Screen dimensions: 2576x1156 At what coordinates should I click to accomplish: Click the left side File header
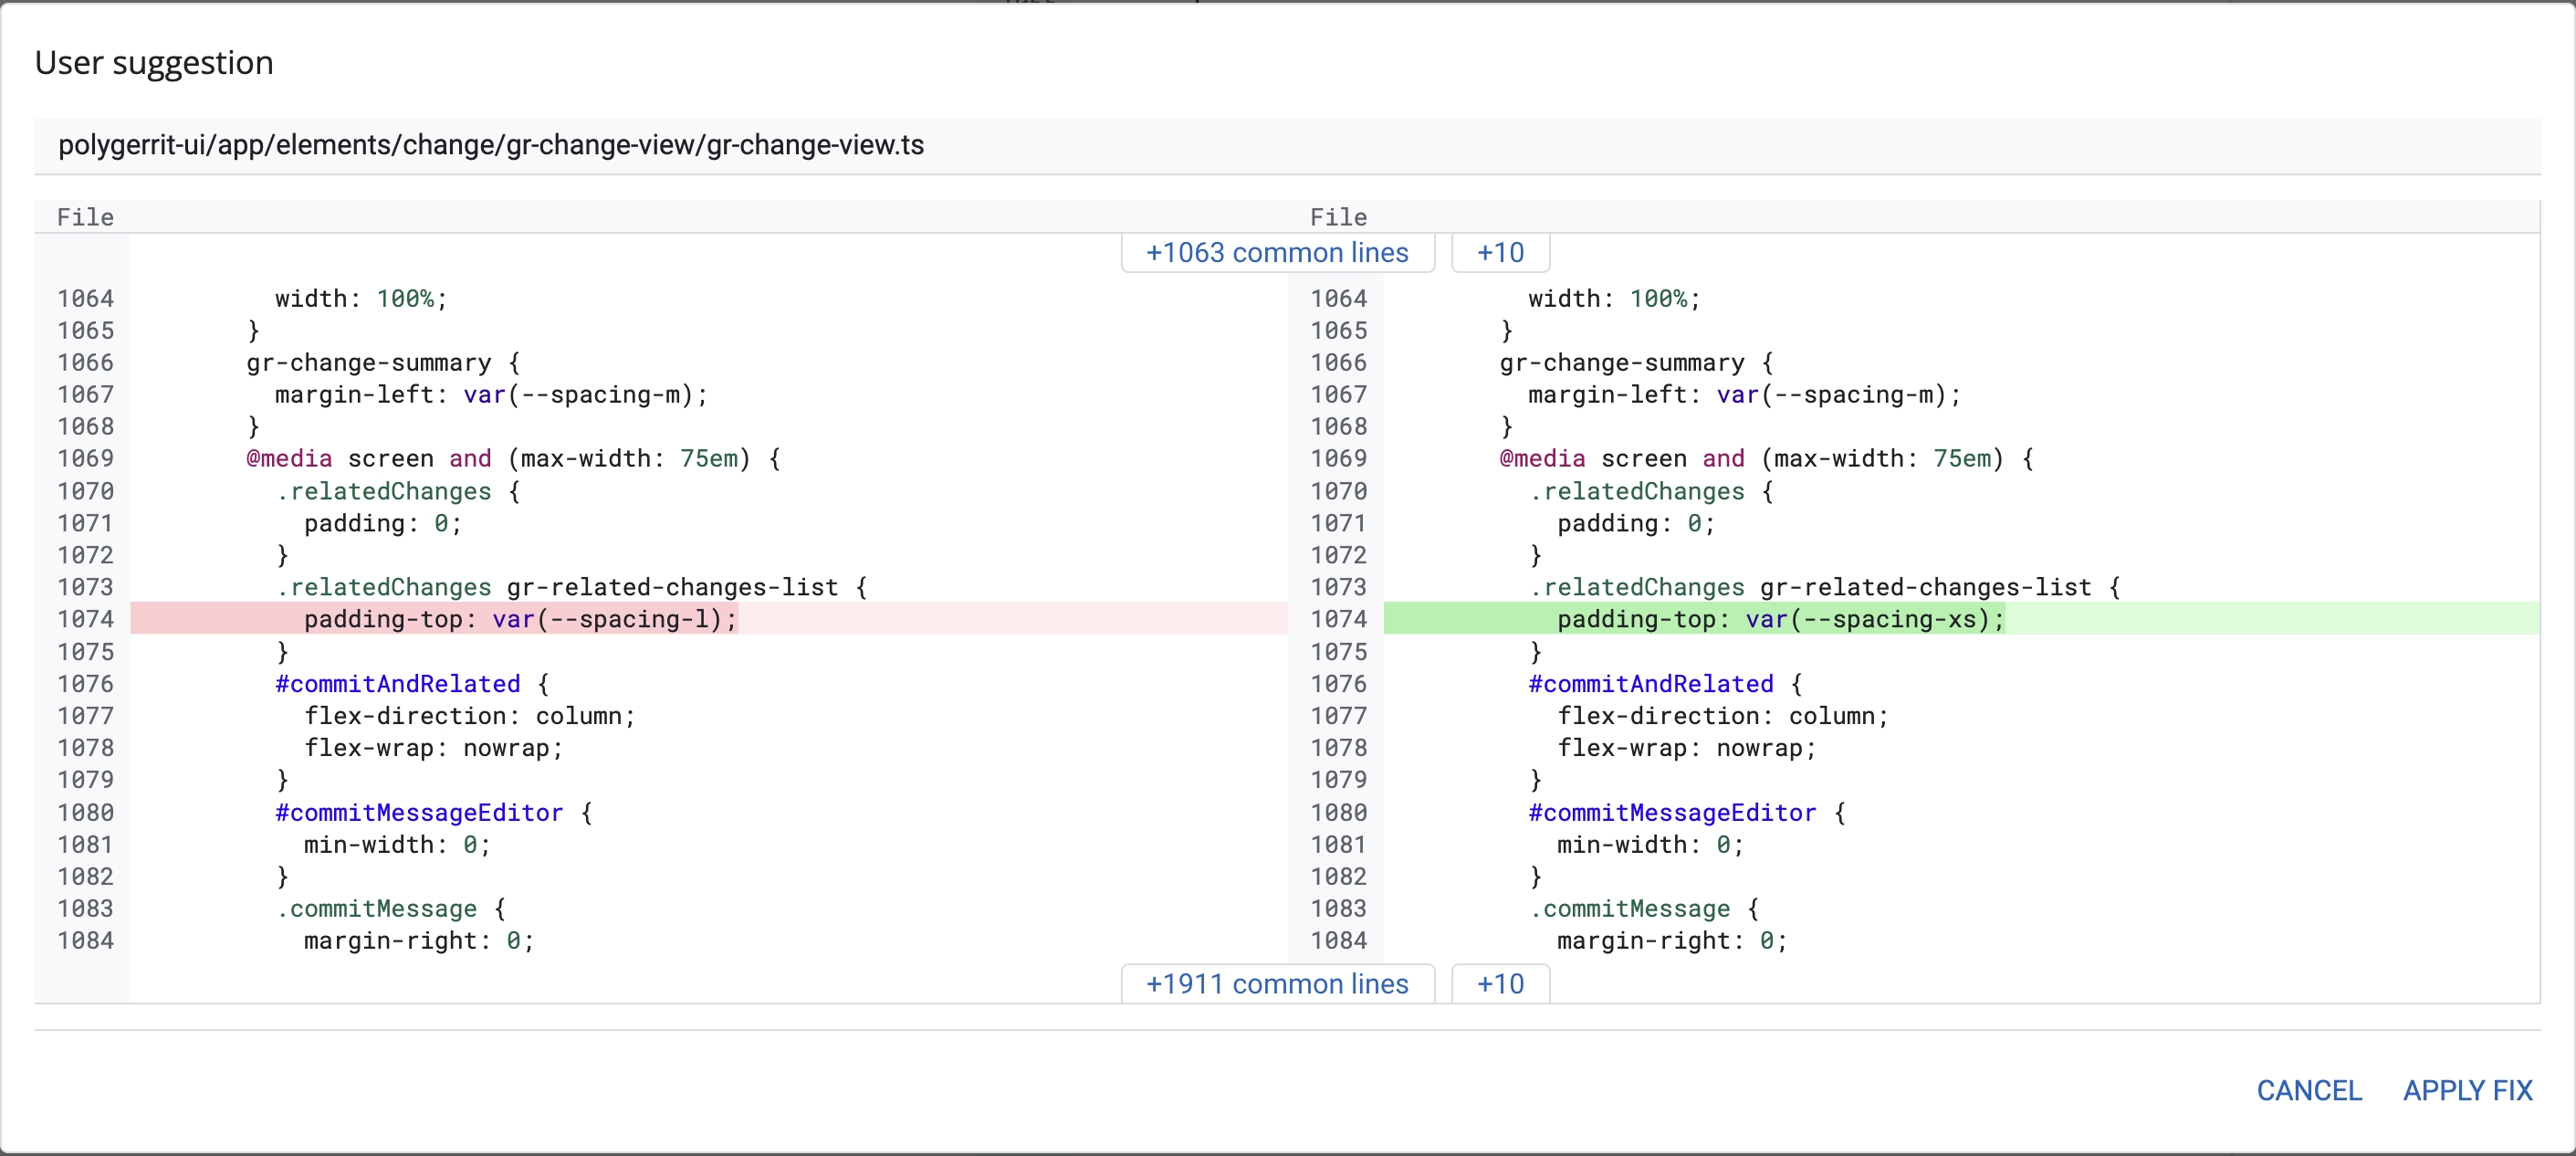pyautogui.click(x=85, y=217)
